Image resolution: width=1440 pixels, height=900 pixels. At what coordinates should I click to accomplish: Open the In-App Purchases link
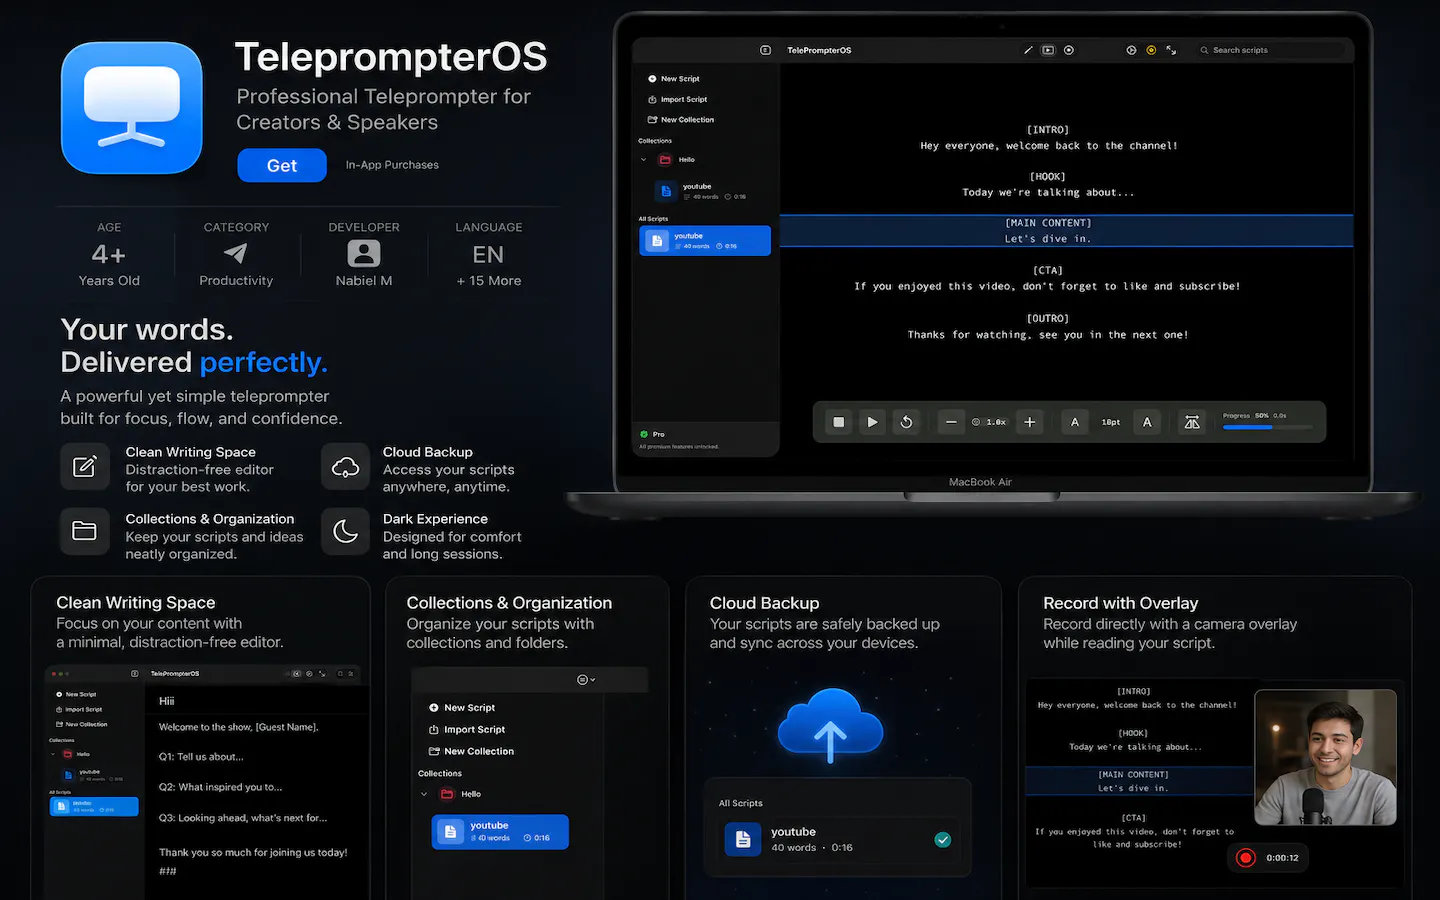tap(392, 165)
